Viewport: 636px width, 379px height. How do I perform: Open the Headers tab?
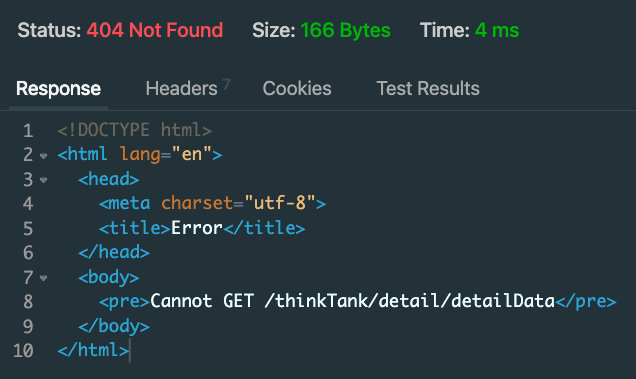point(181,88)
